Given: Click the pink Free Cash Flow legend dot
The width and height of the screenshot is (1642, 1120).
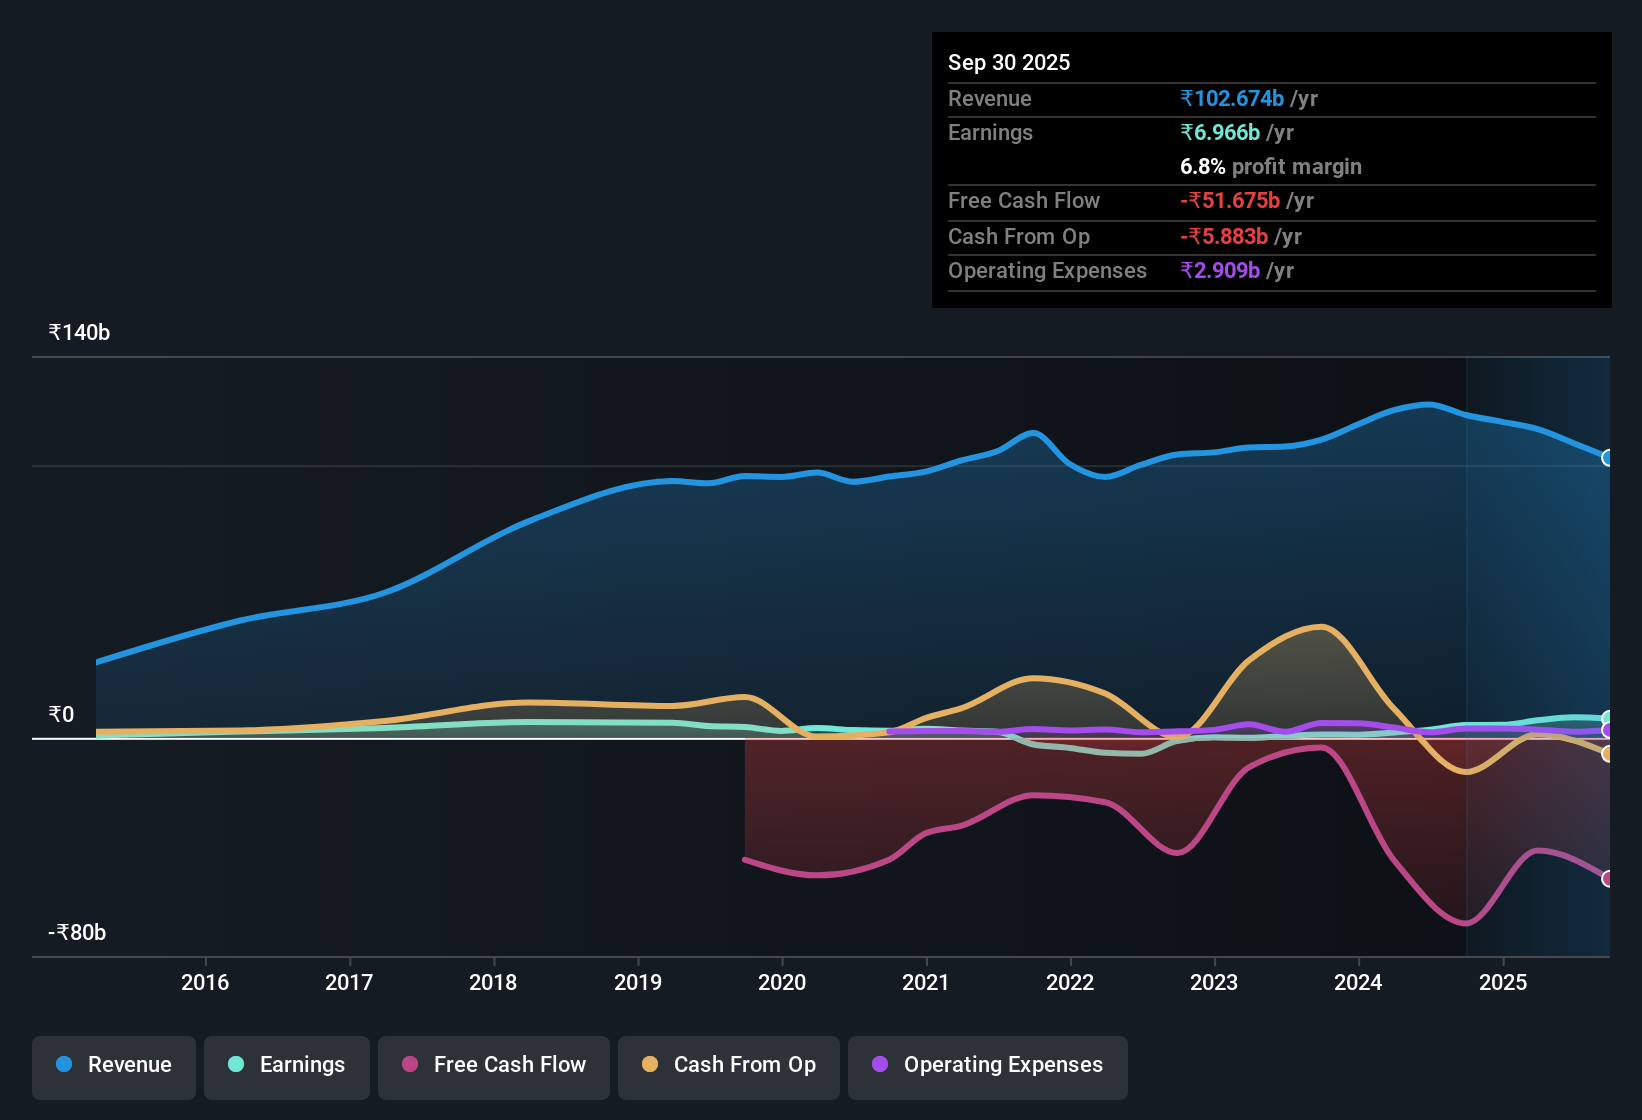Looking at the screenshot, I should 410,1065.
